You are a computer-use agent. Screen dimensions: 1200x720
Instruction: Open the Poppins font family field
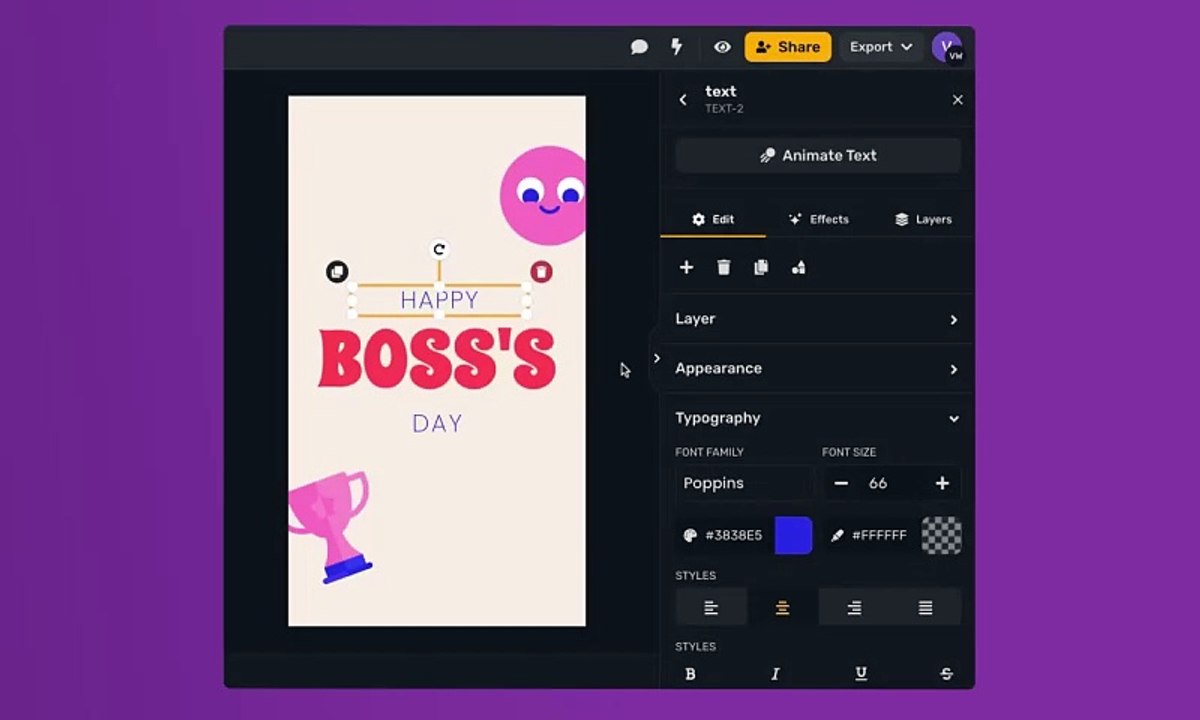(744, 483)
